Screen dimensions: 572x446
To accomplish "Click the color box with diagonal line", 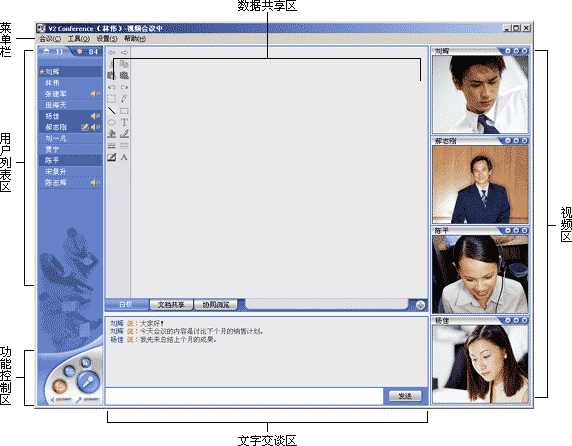I will [x=112, y=158].
